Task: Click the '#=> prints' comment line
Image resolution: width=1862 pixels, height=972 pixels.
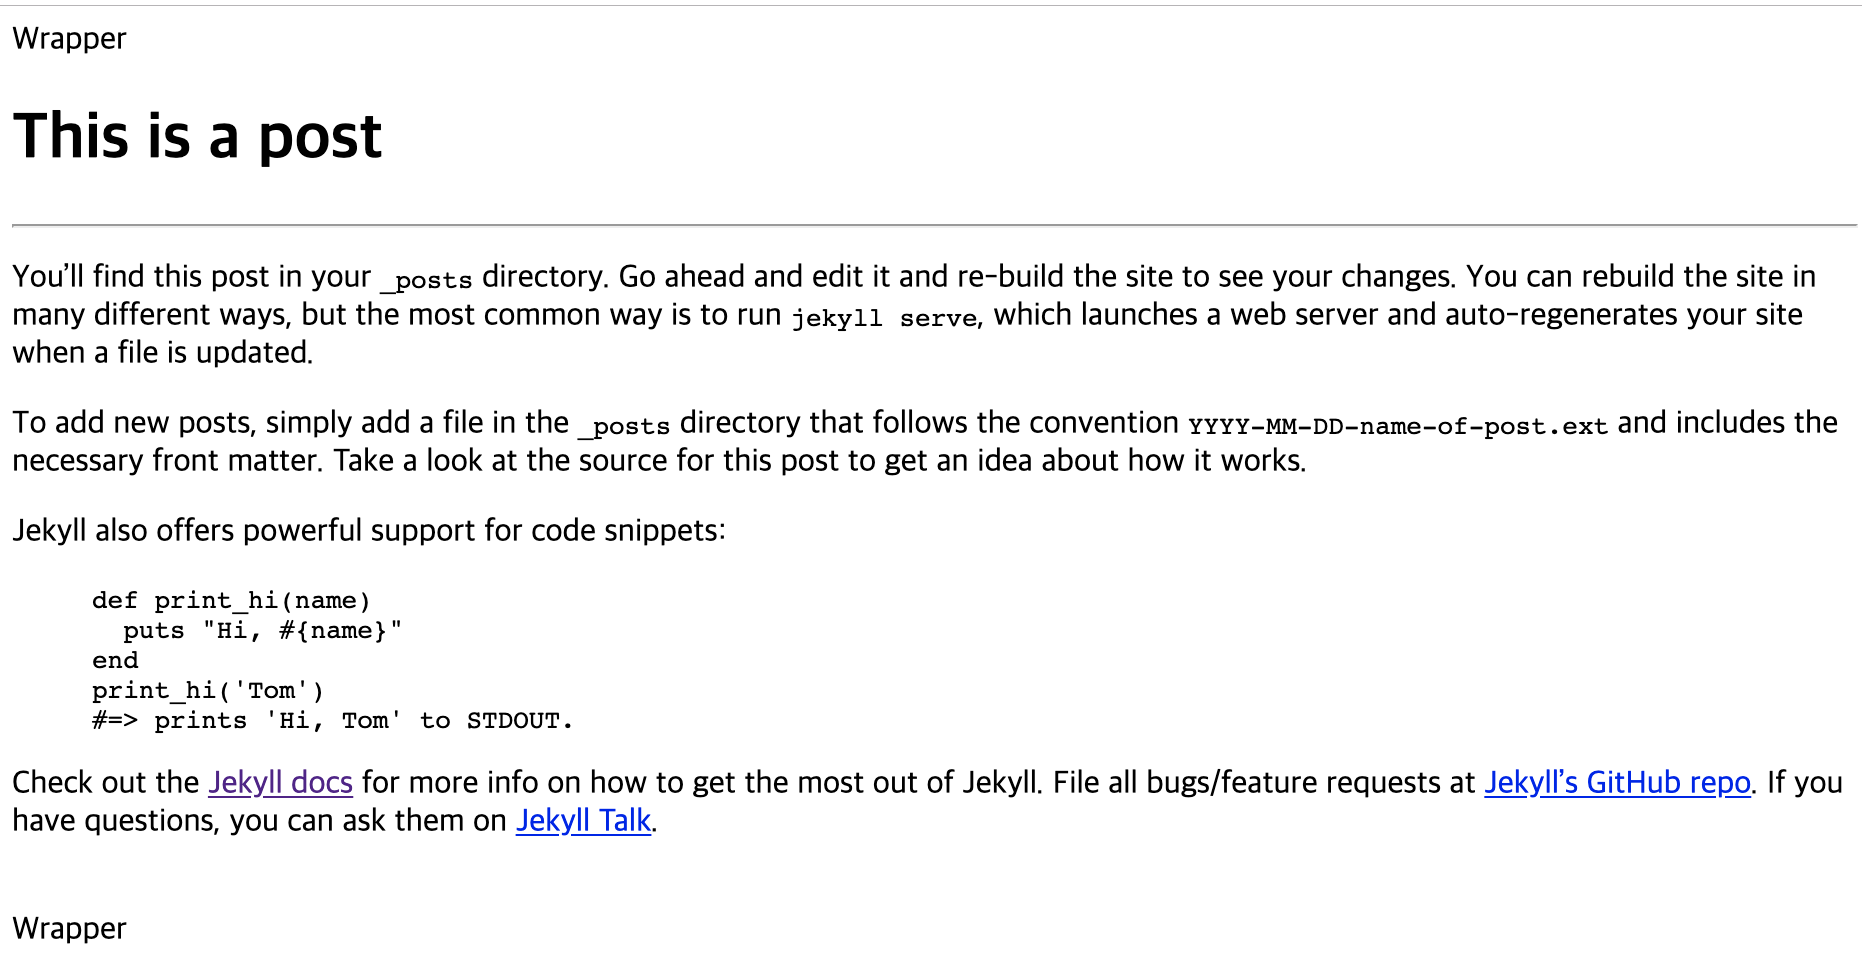Action: click(x=332, y=720)
